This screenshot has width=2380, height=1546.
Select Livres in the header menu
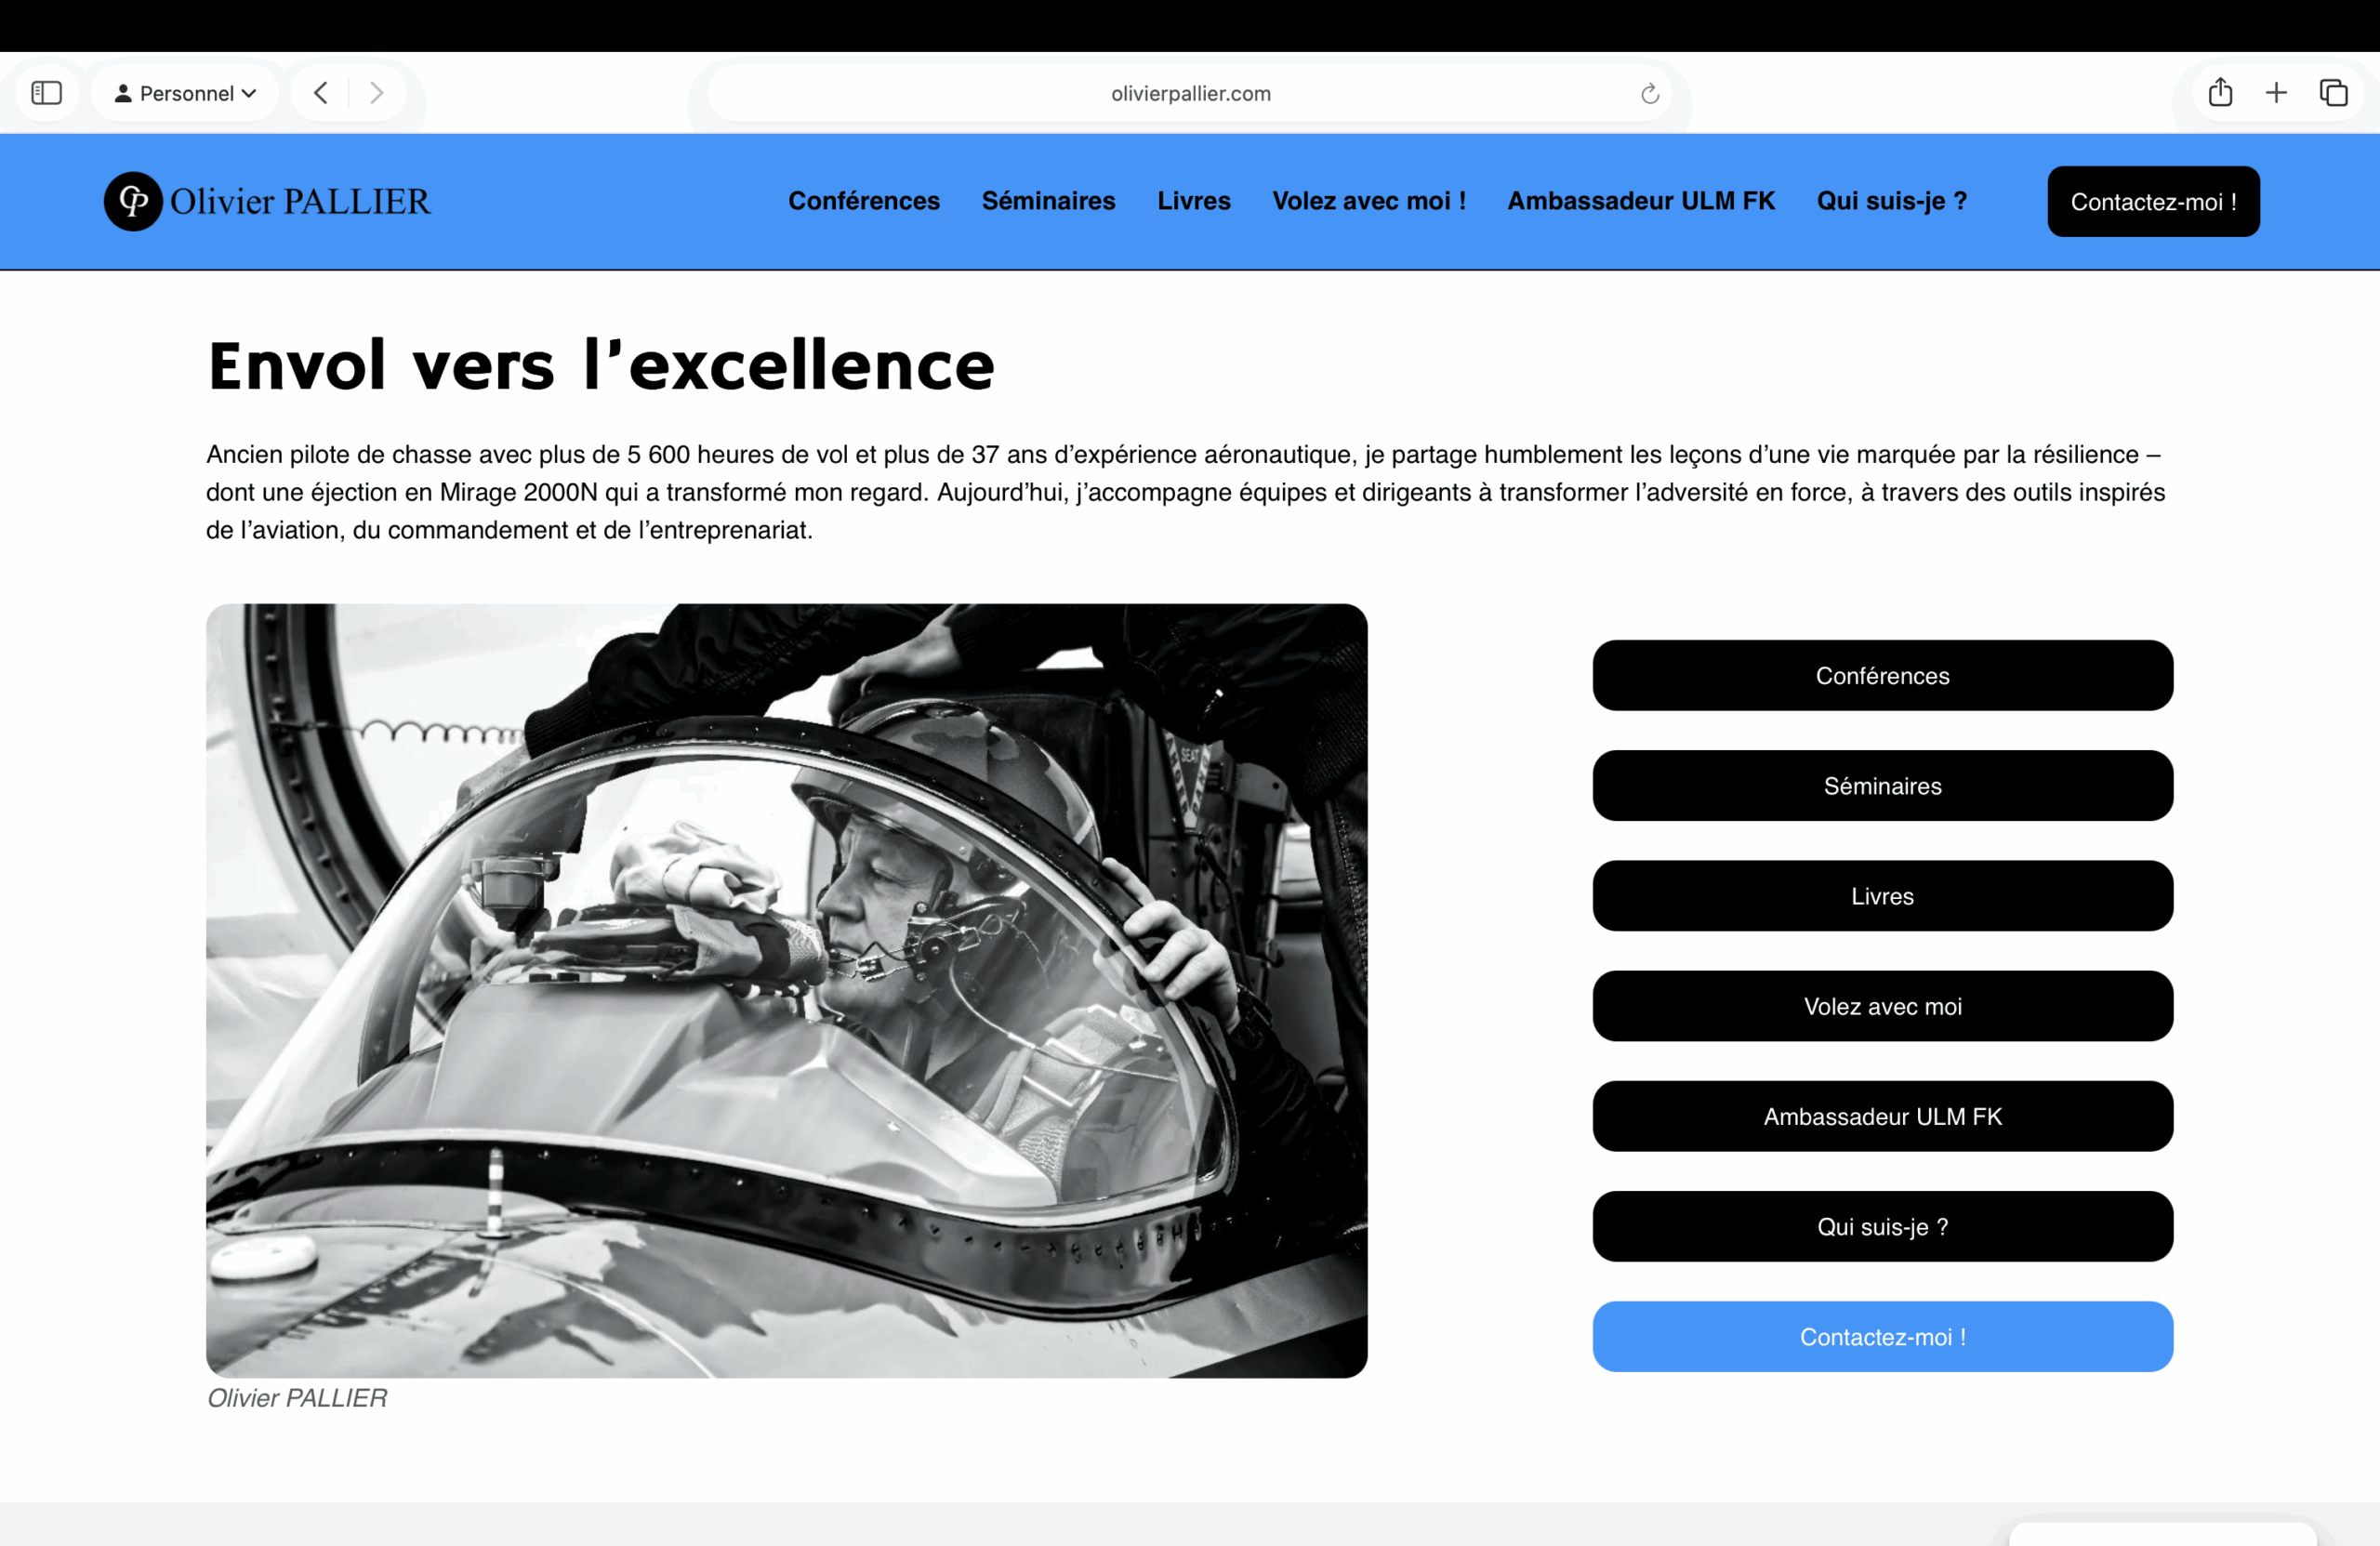pyautogui.click(x=1193, y=201)
